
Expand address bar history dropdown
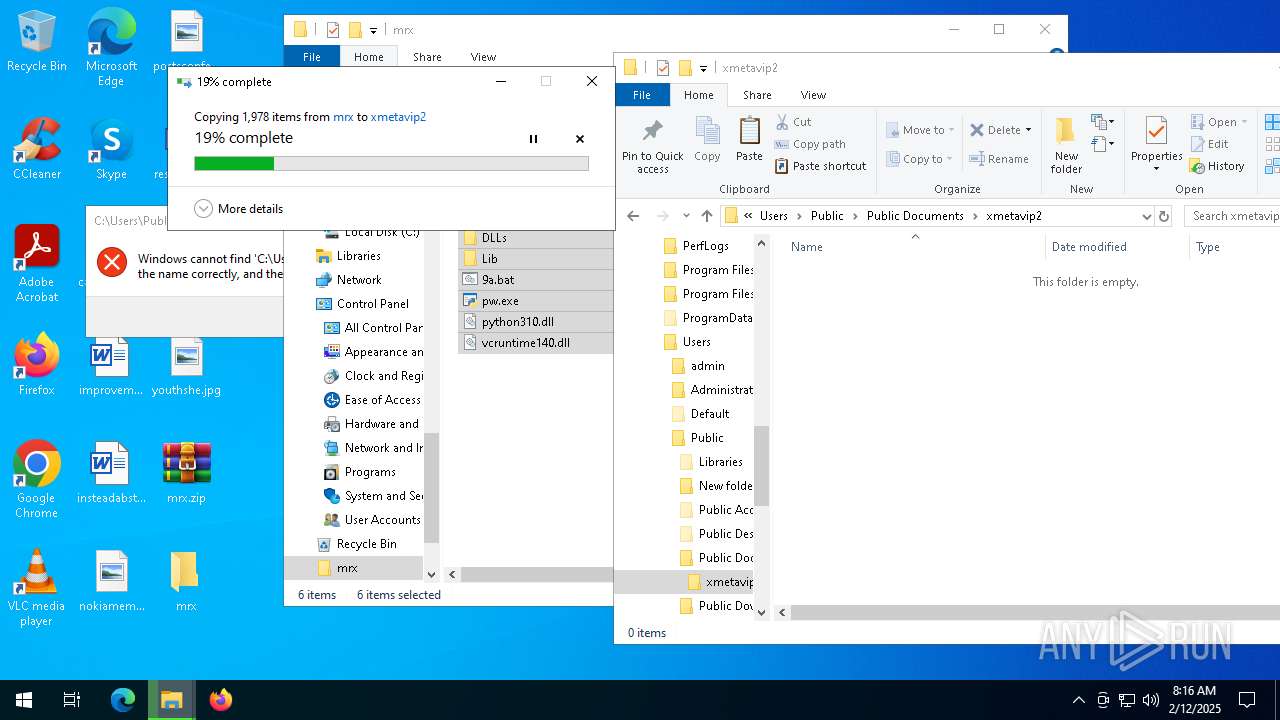(x=1146, y=216)
